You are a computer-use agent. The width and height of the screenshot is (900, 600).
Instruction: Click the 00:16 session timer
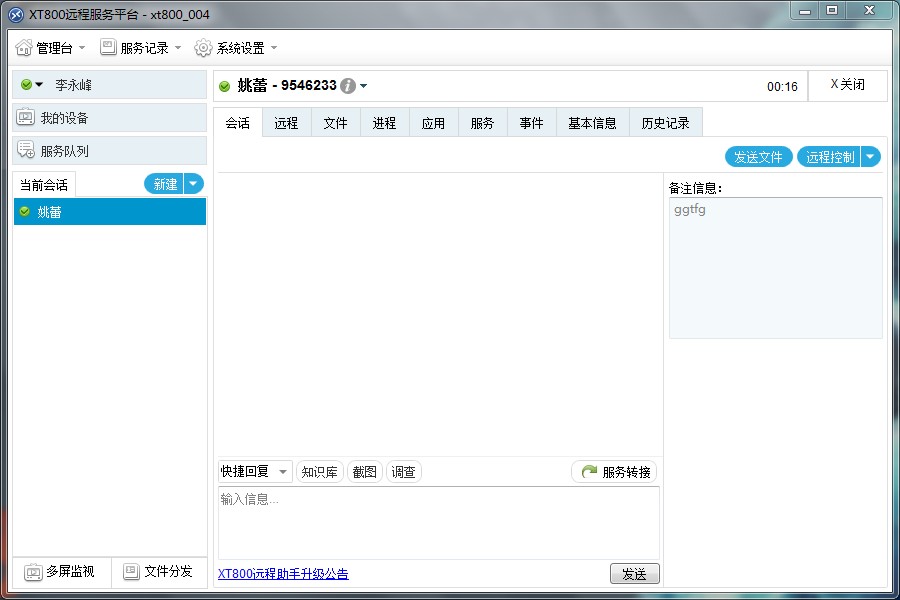(782, 87)
